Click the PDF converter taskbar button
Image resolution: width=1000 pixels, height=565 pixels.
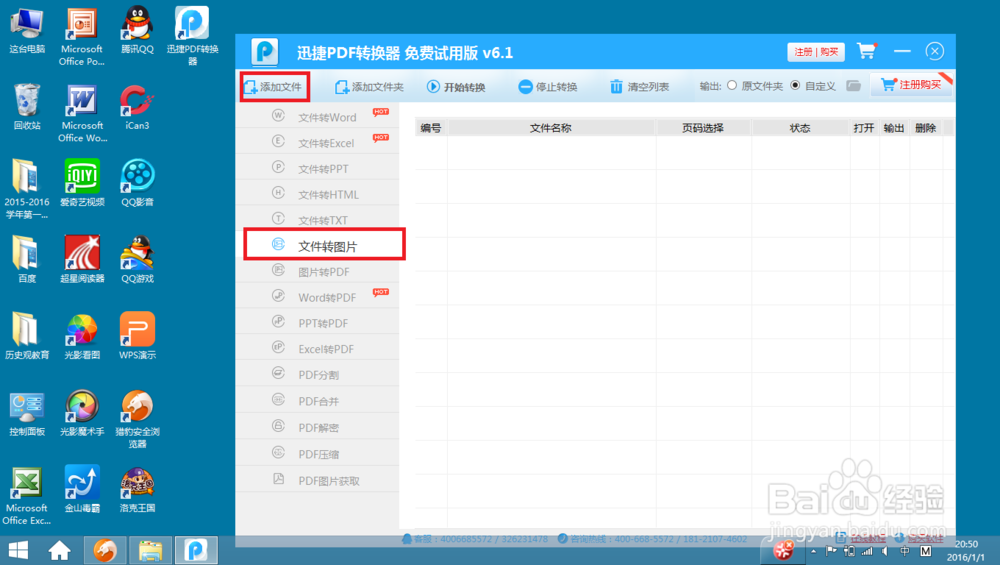pyautogui.click(x=196, y=550)
